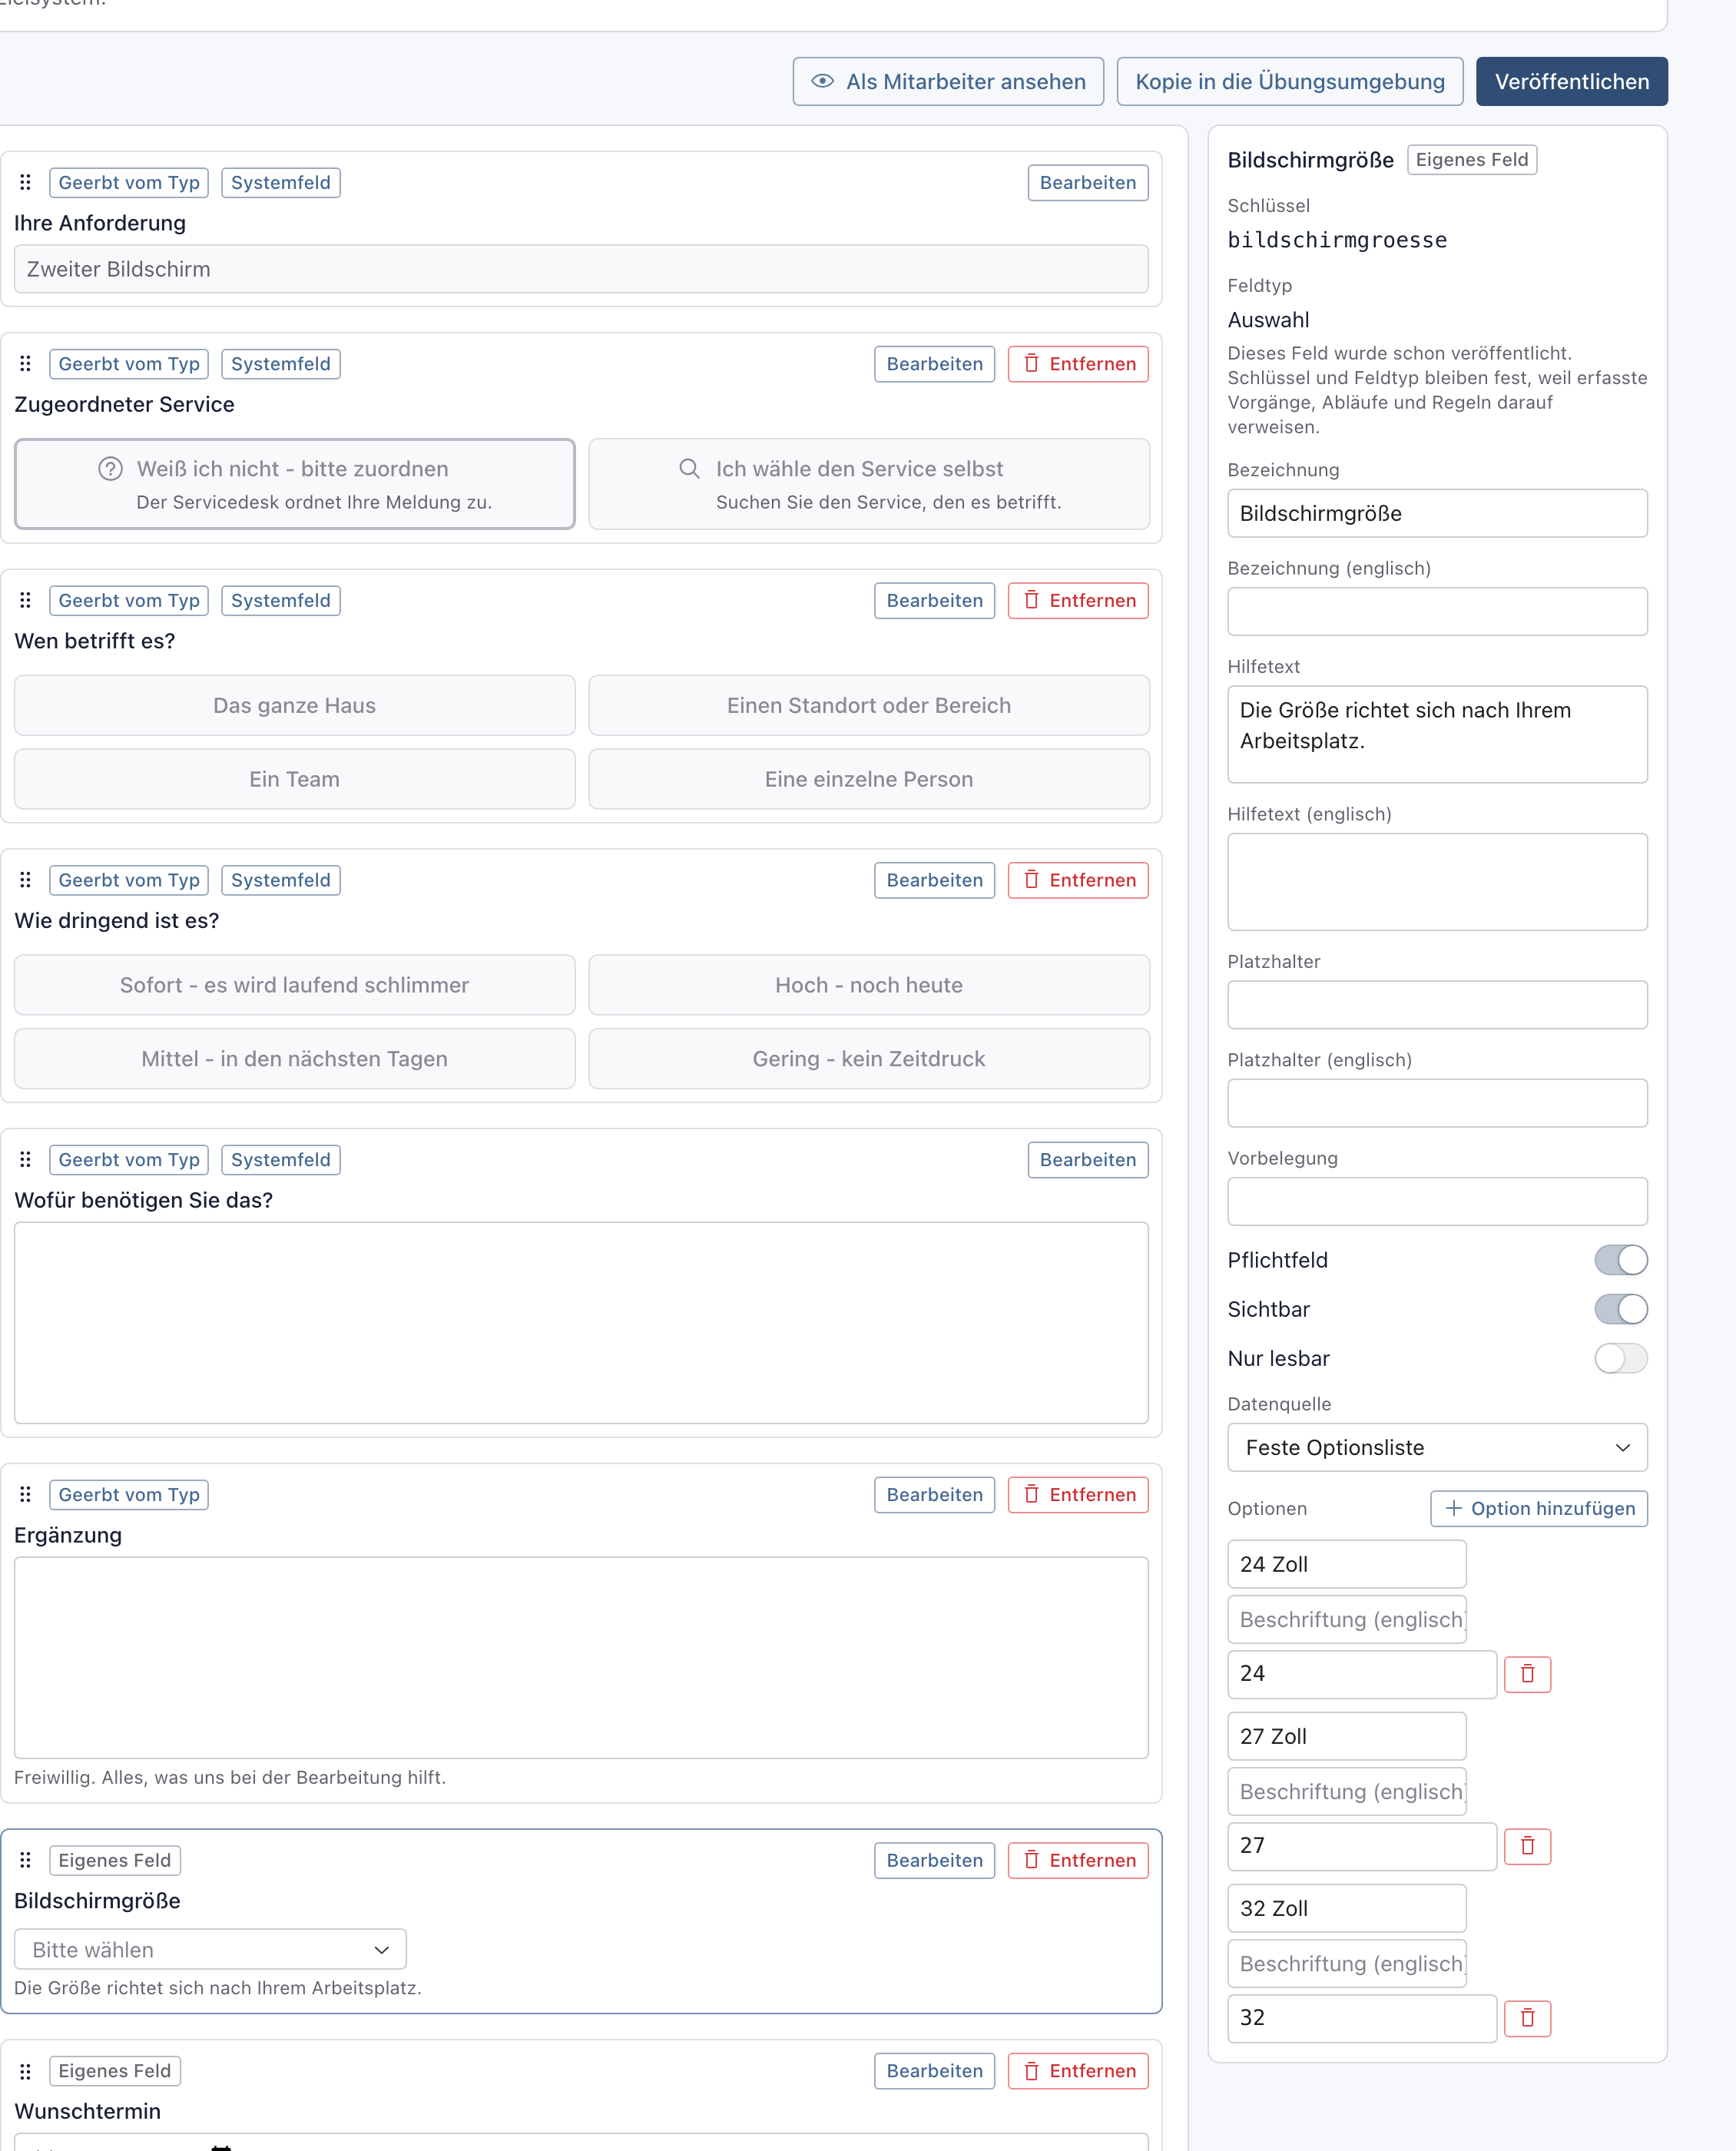
Task: Toggle the Pflichtfeld switch
Action: 1621,1260
